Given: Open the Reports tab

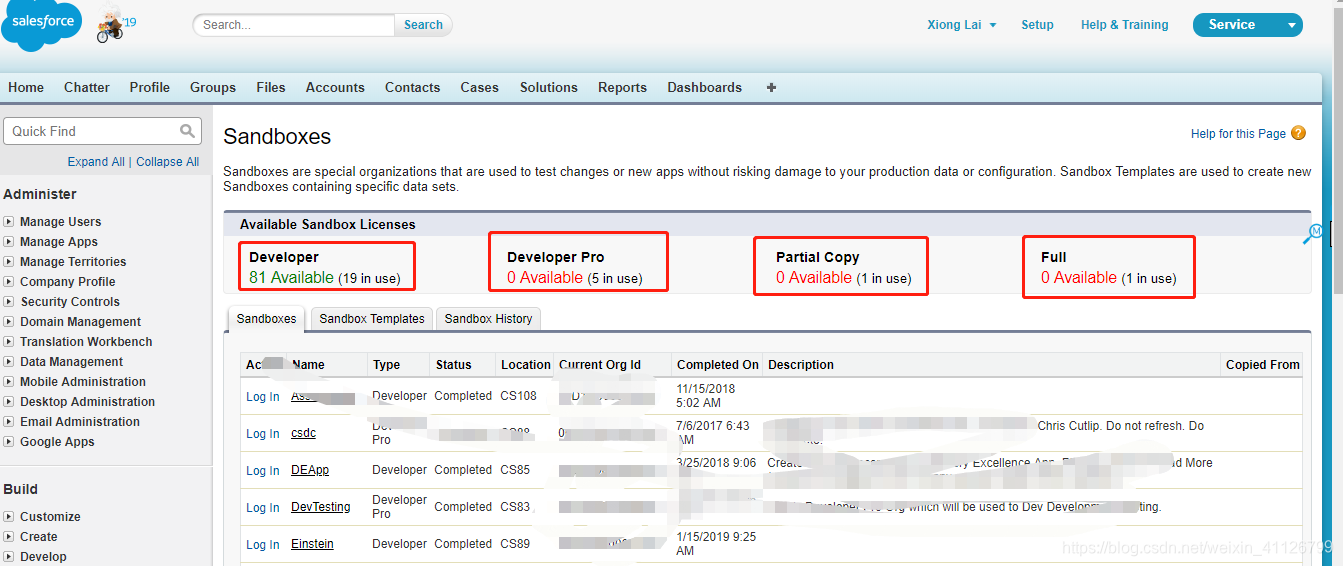Looking at the screenshot, I should tap(623, 87).
